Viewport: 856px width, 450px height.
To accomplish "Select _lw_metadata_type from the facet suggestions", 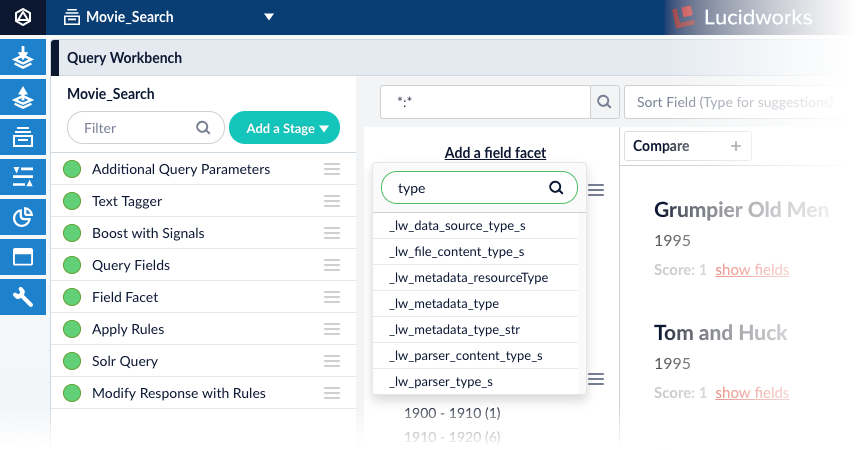I will coord(443,304).
